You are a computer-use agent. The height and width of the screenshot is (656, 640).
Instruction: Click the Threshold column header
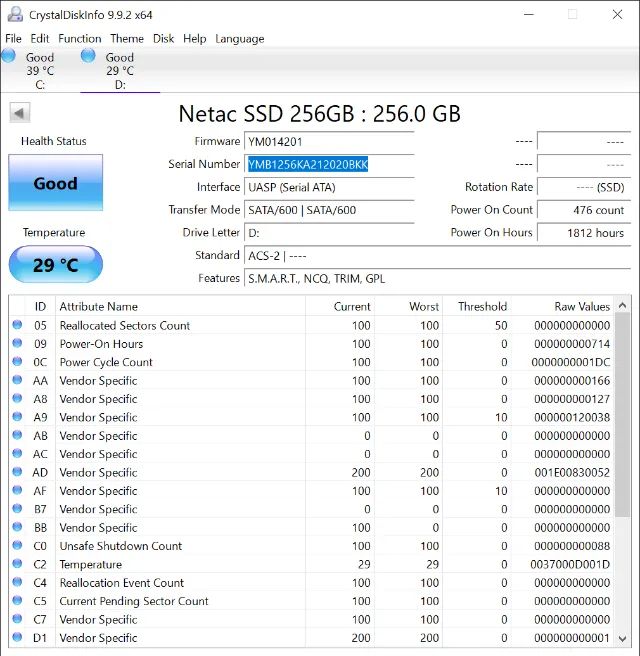477,307
